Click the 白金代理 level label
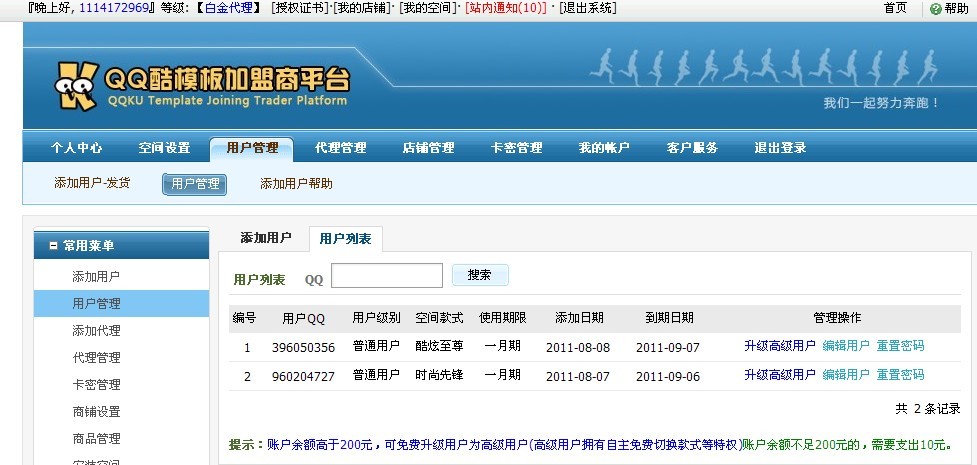This screenshot has height=465, width=977. pos(229,8)
